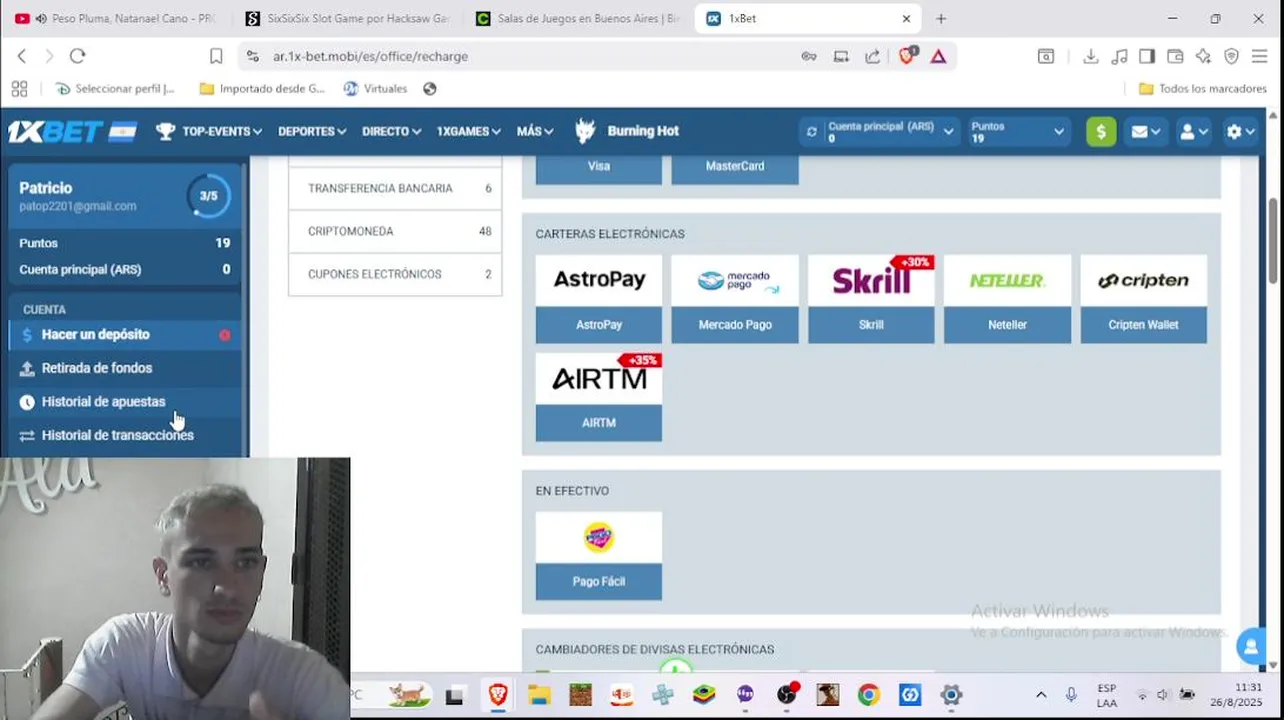Open browser downloads icon
The height and width of the screenshot is (720, 1284).
(1091, 56)
